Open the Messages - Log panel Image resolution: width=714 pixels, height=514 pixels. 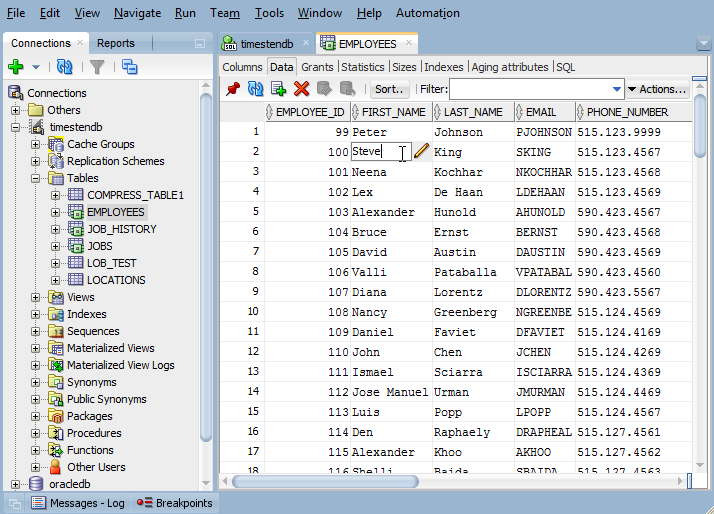pos(78,503)
